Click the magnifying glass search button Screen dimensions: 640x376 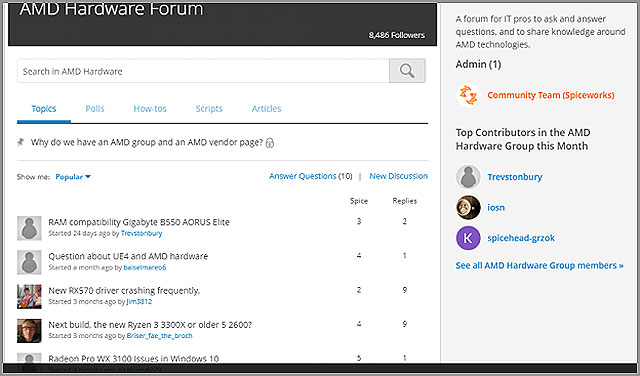click(x=407, y=71)
